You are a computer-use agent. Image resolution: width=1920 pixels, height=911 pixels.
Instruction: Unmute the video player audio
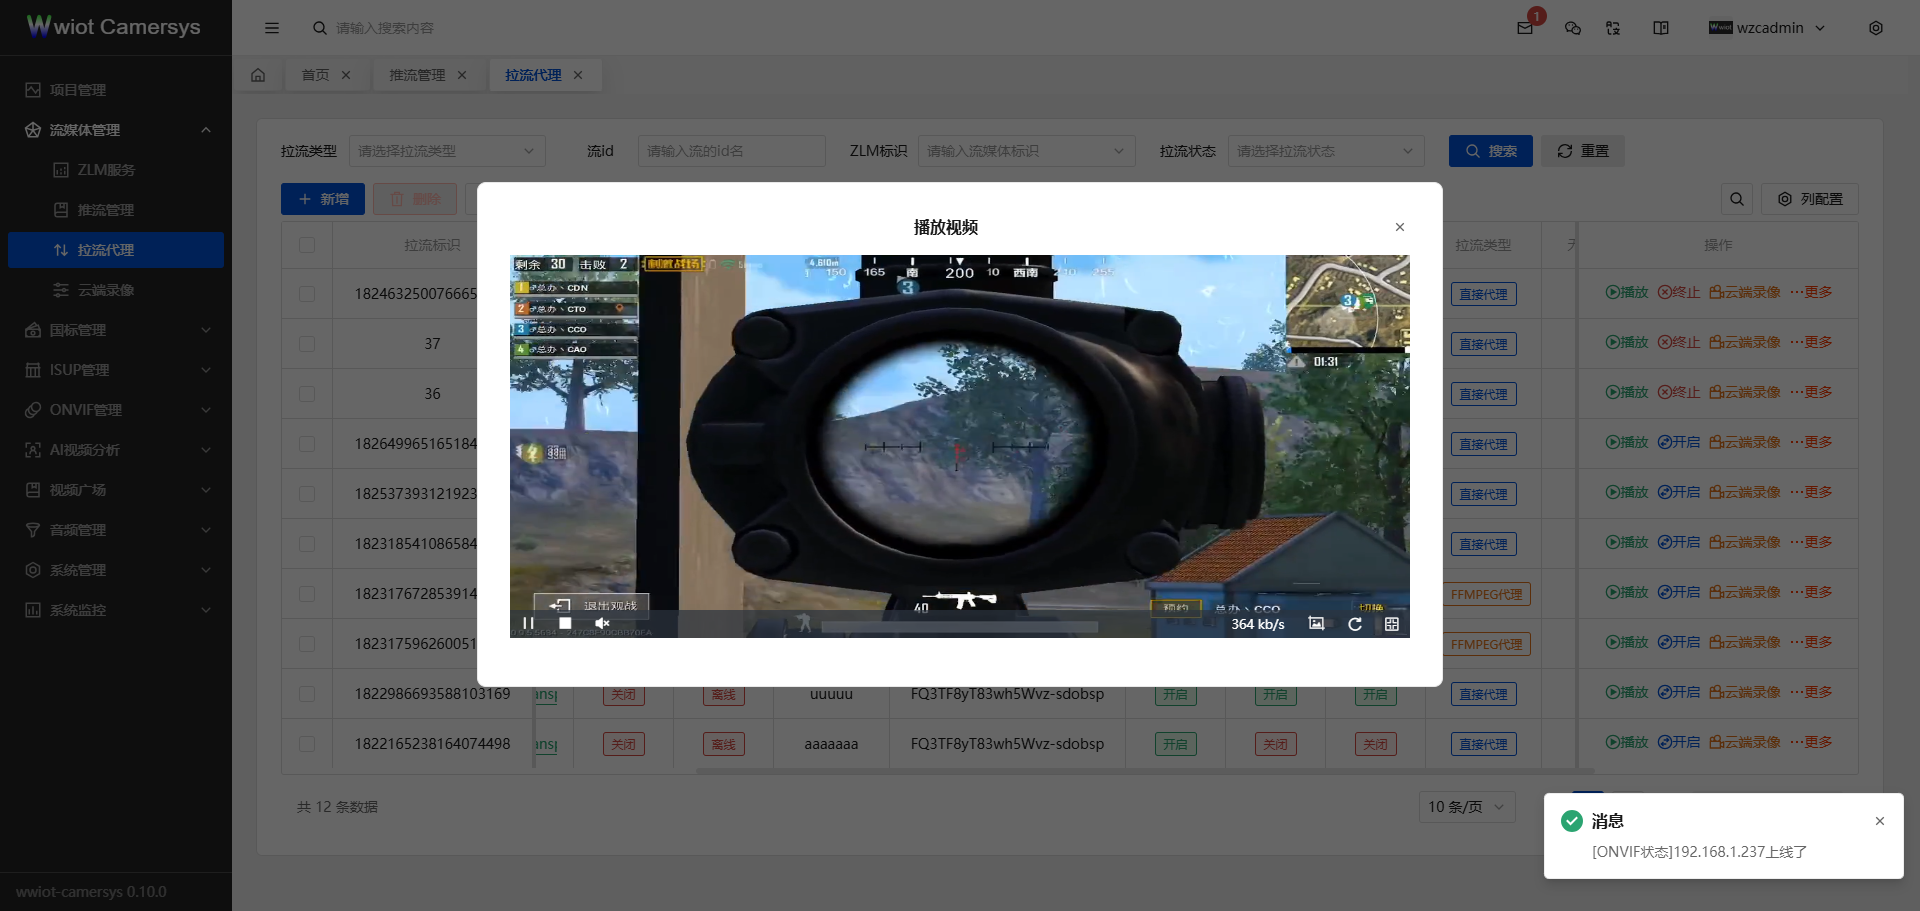point(602,623)
